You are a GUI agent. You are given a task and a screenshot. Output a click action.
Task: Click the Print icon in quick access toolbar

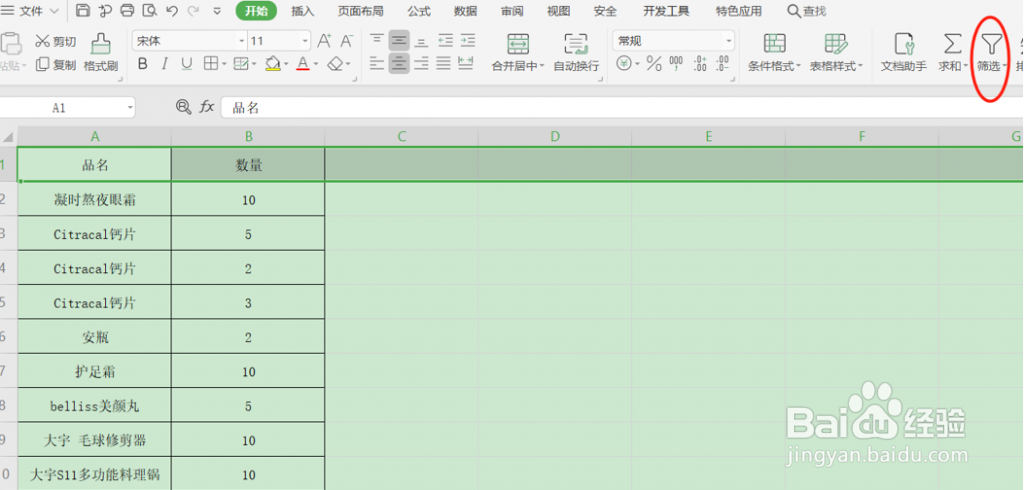pyautogui.click(x=127, y=10)
